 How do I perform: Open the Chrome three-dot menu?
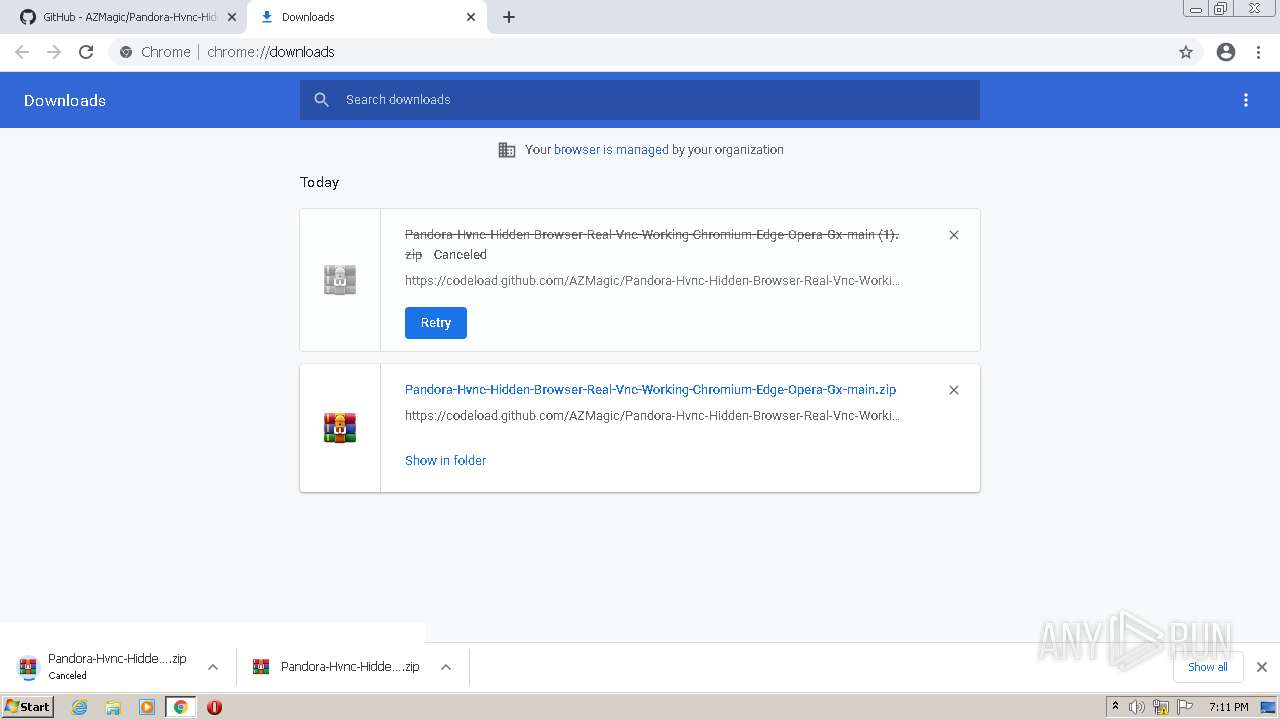tap(1258, 52)
